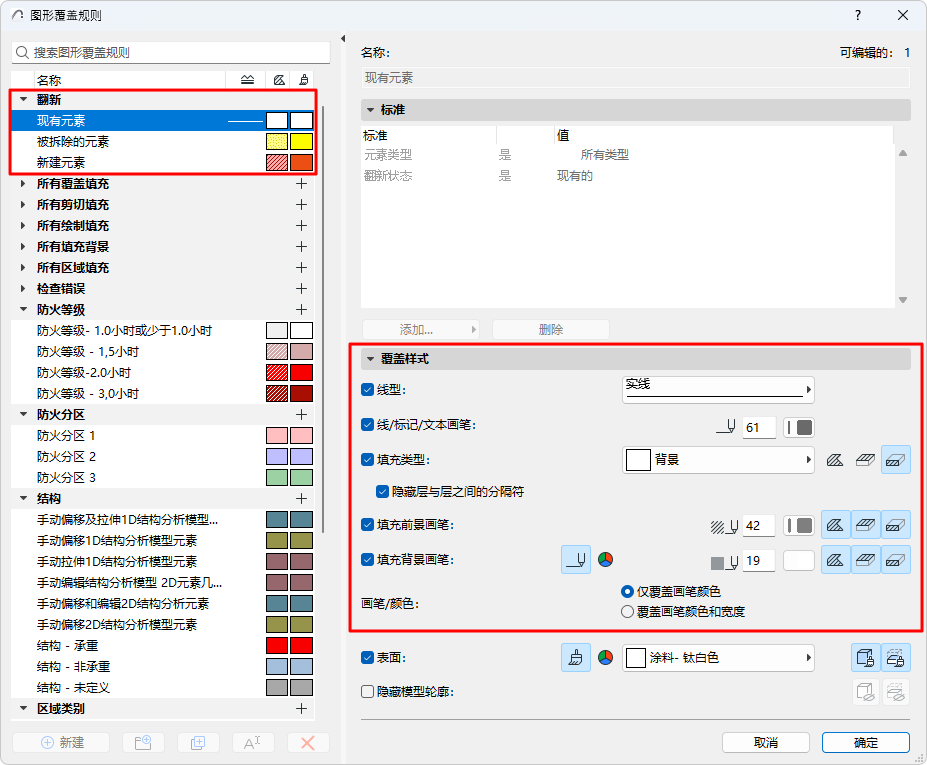Toggle the second surface override icon in 表面 row
The width and height of the screenshot is (927, 765).
tap(896, 657)
